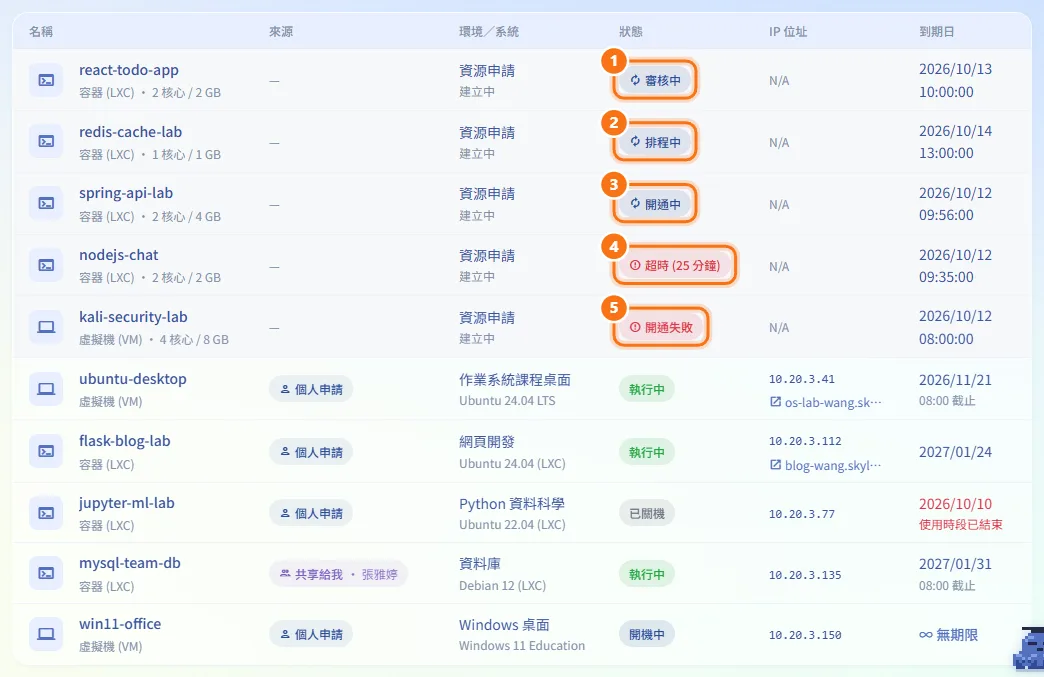The image size is (1044, 677).
Task: Click the 無期限 expiry label
Action: 949,635
